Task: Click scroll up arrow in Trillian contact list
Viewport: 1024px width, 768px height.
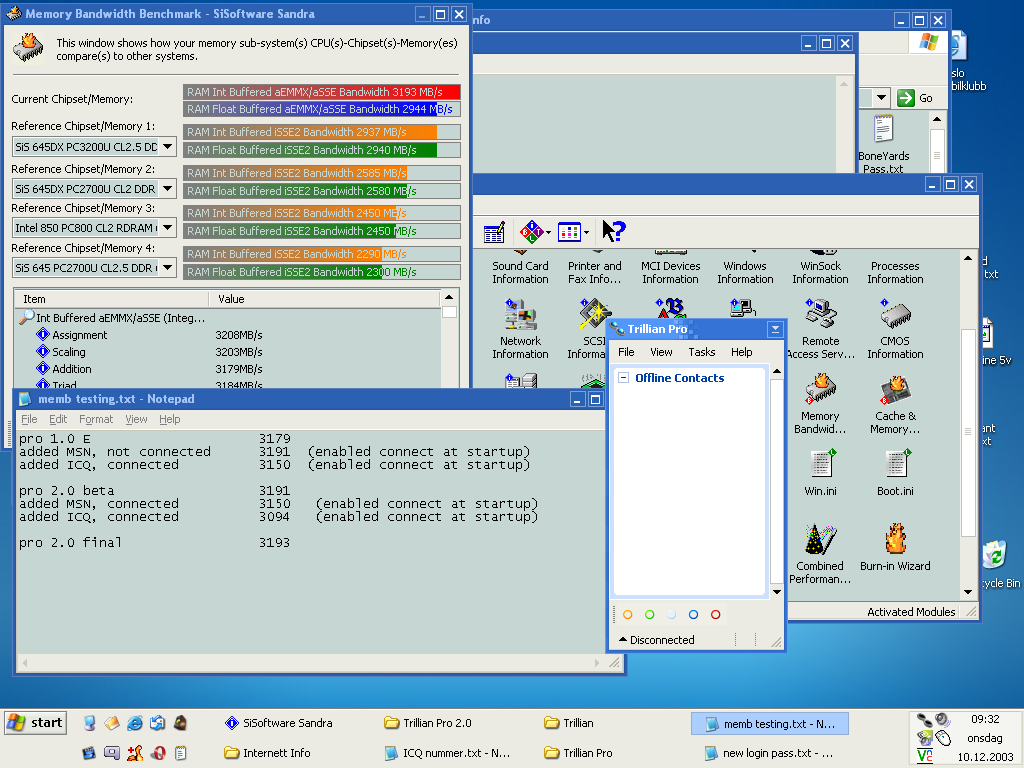Action: coord(776,372)
